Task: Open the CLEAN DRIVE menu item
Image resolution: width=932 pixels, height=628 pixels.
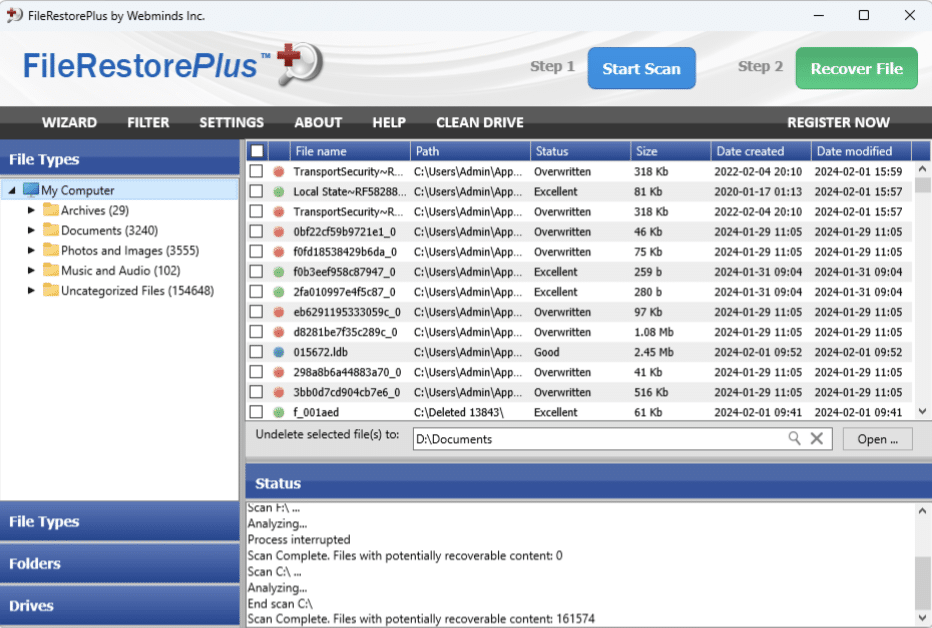Action: [479, 122]
